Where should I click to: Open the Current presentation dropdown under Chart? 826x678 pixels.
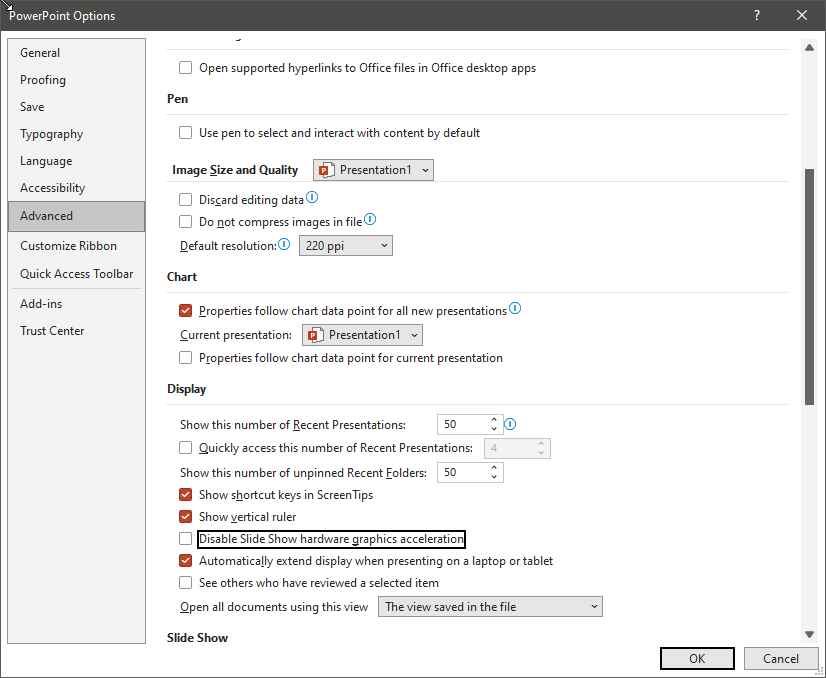click(x=362, y=335)
